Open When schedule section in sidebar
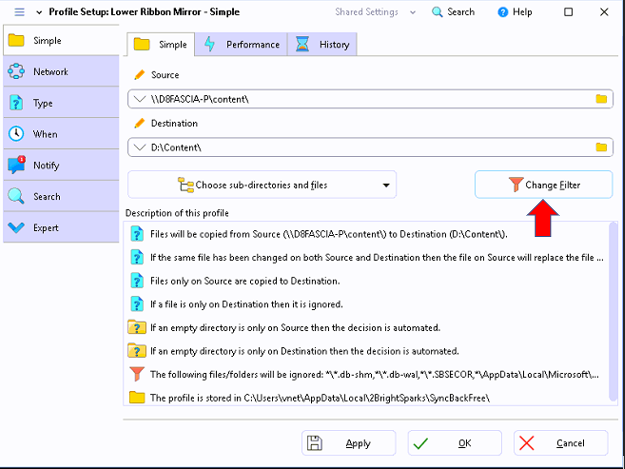The width and height of the screenshot is (625, 469). [45, 134]
